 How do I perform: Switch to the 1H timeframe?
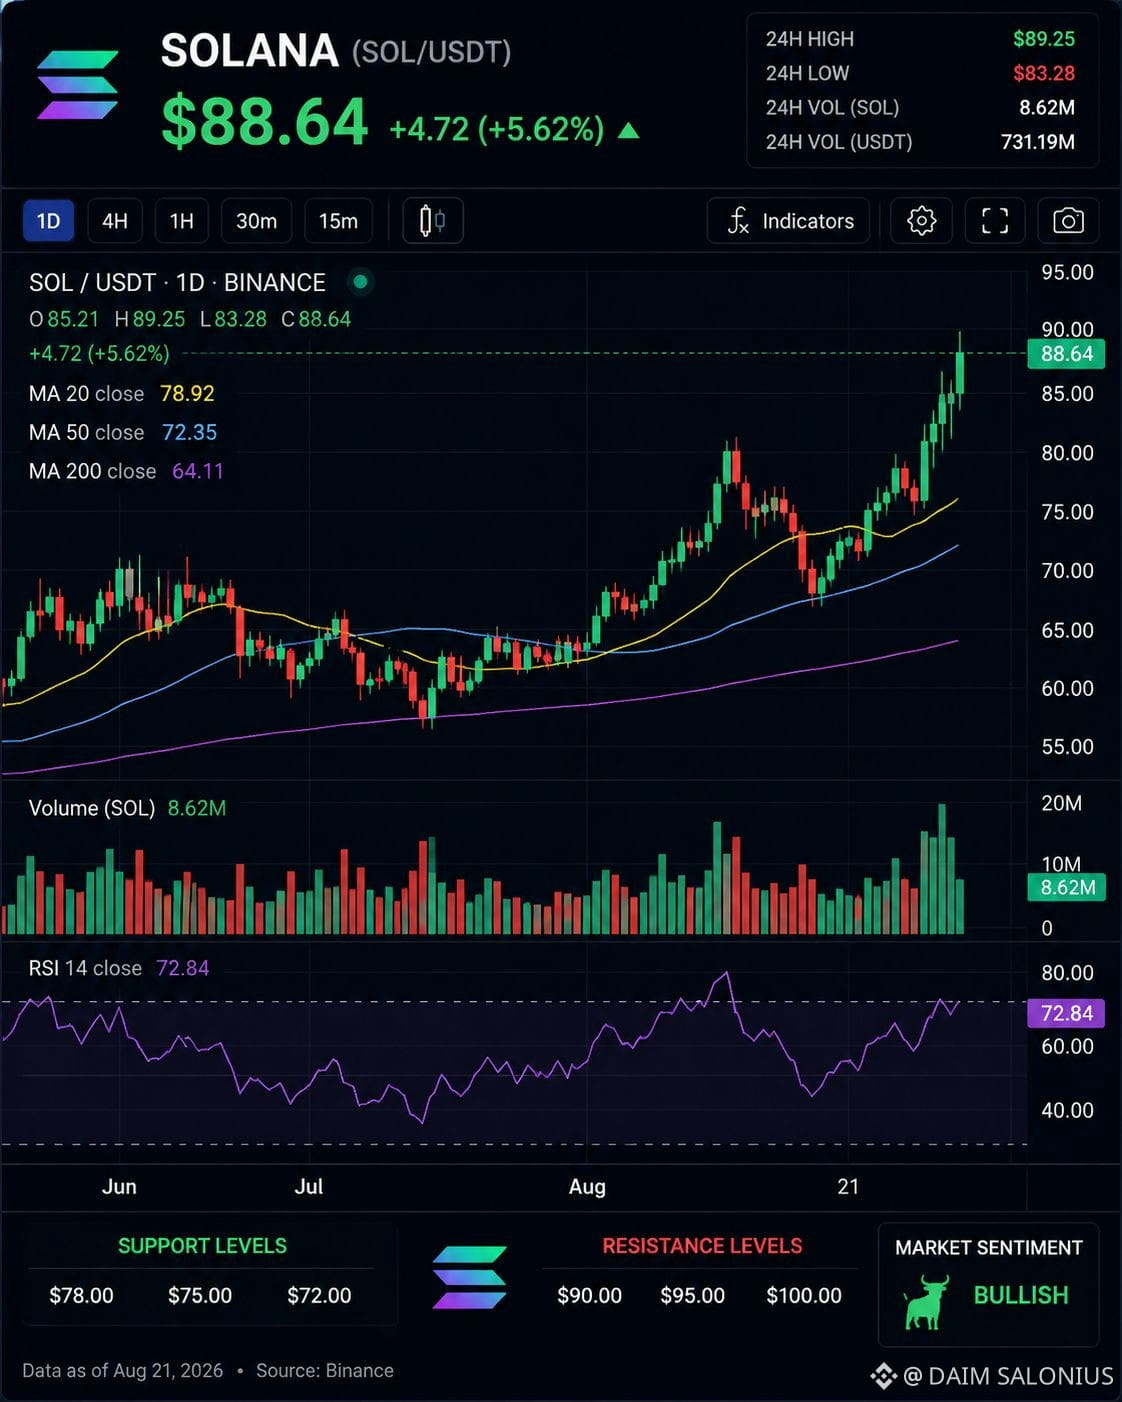pyautogui.click(x=181, y=221)
